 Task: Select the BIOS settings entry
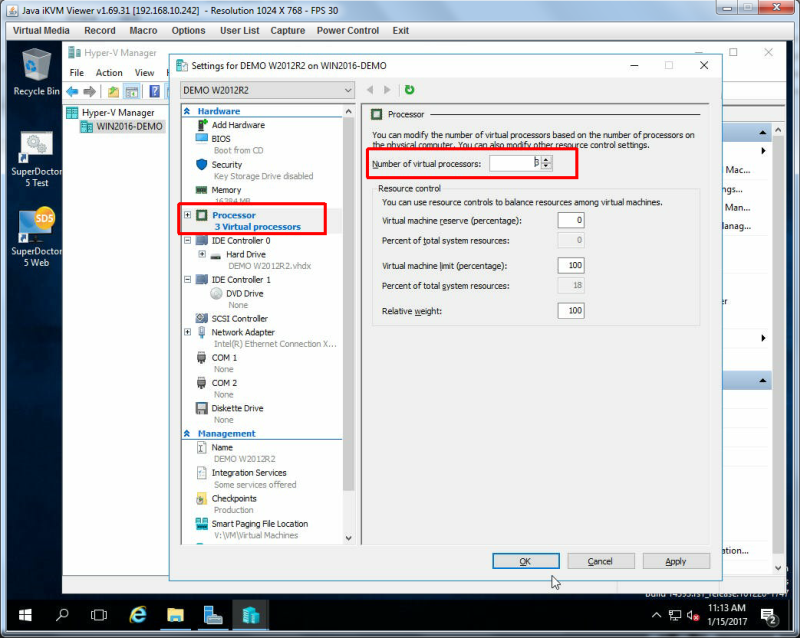click(x=220, y=139)
